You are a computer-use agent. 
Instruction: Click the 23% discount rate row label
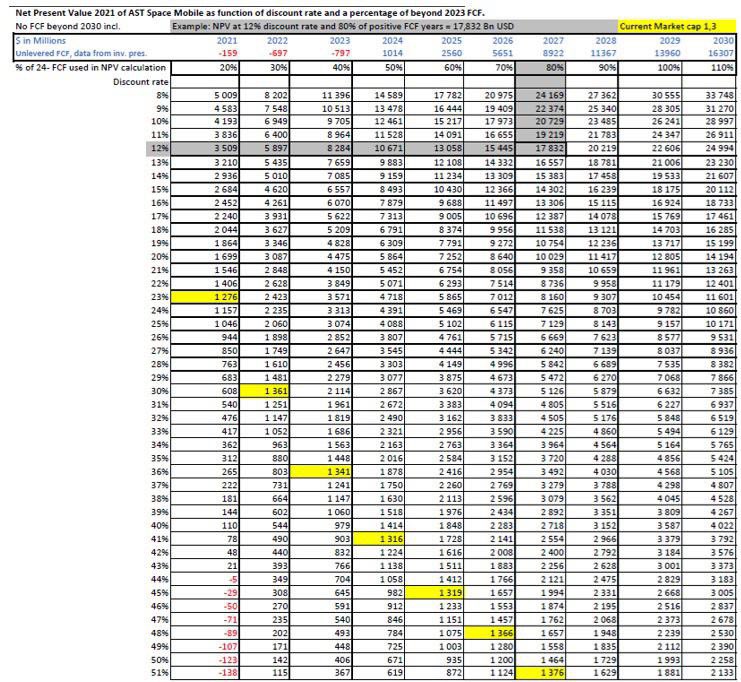pos(160,297)
